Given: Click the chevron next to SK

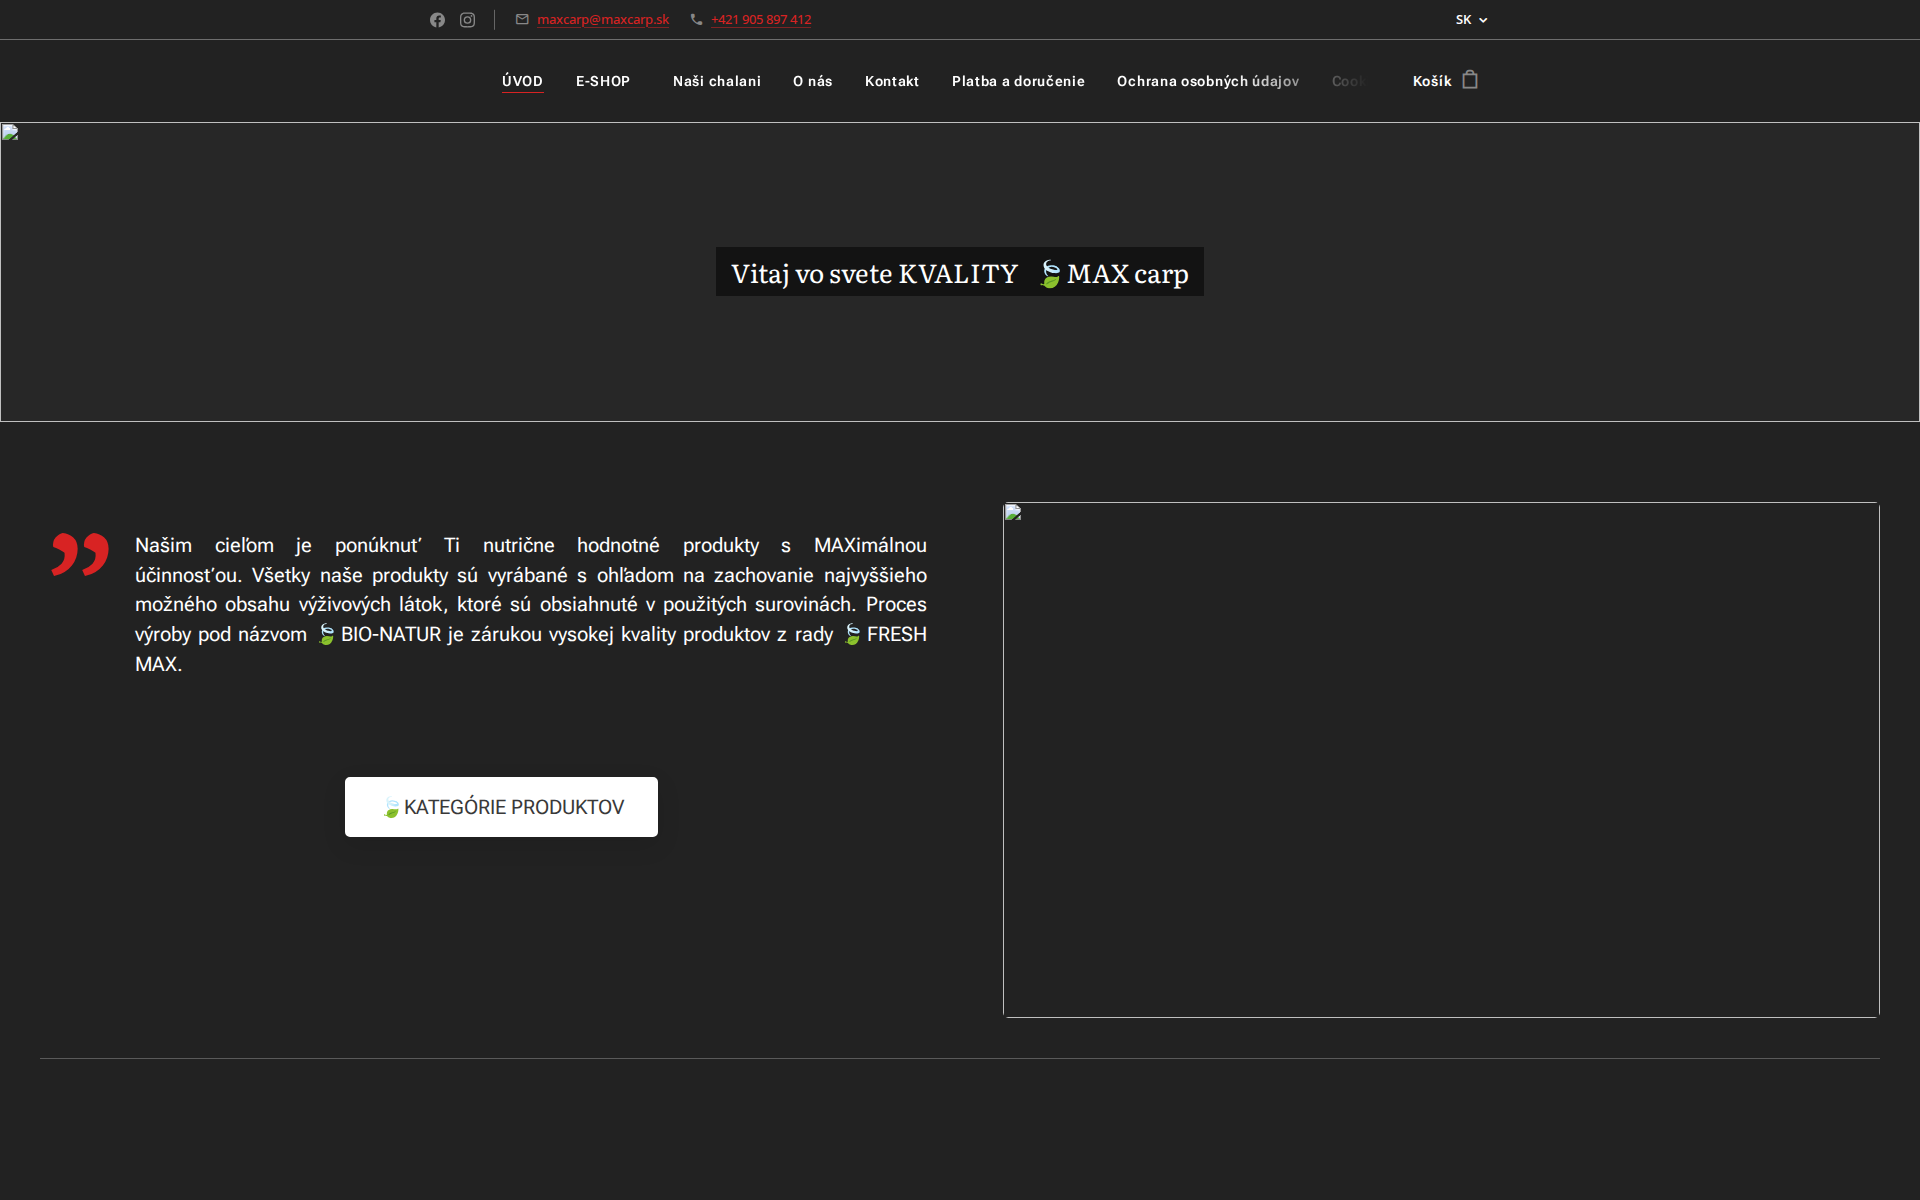Looking at the screenshot, I should point(1483,19).
